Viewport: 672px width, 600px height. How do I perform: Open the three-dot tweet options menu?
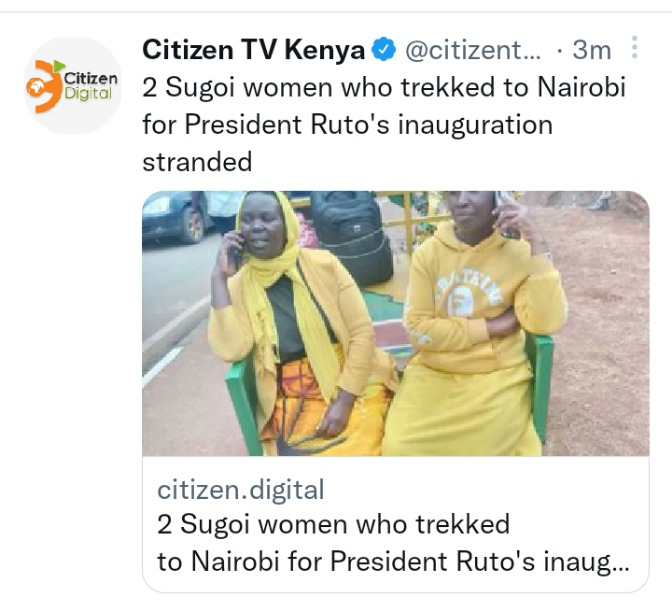[x=635, y=47]
